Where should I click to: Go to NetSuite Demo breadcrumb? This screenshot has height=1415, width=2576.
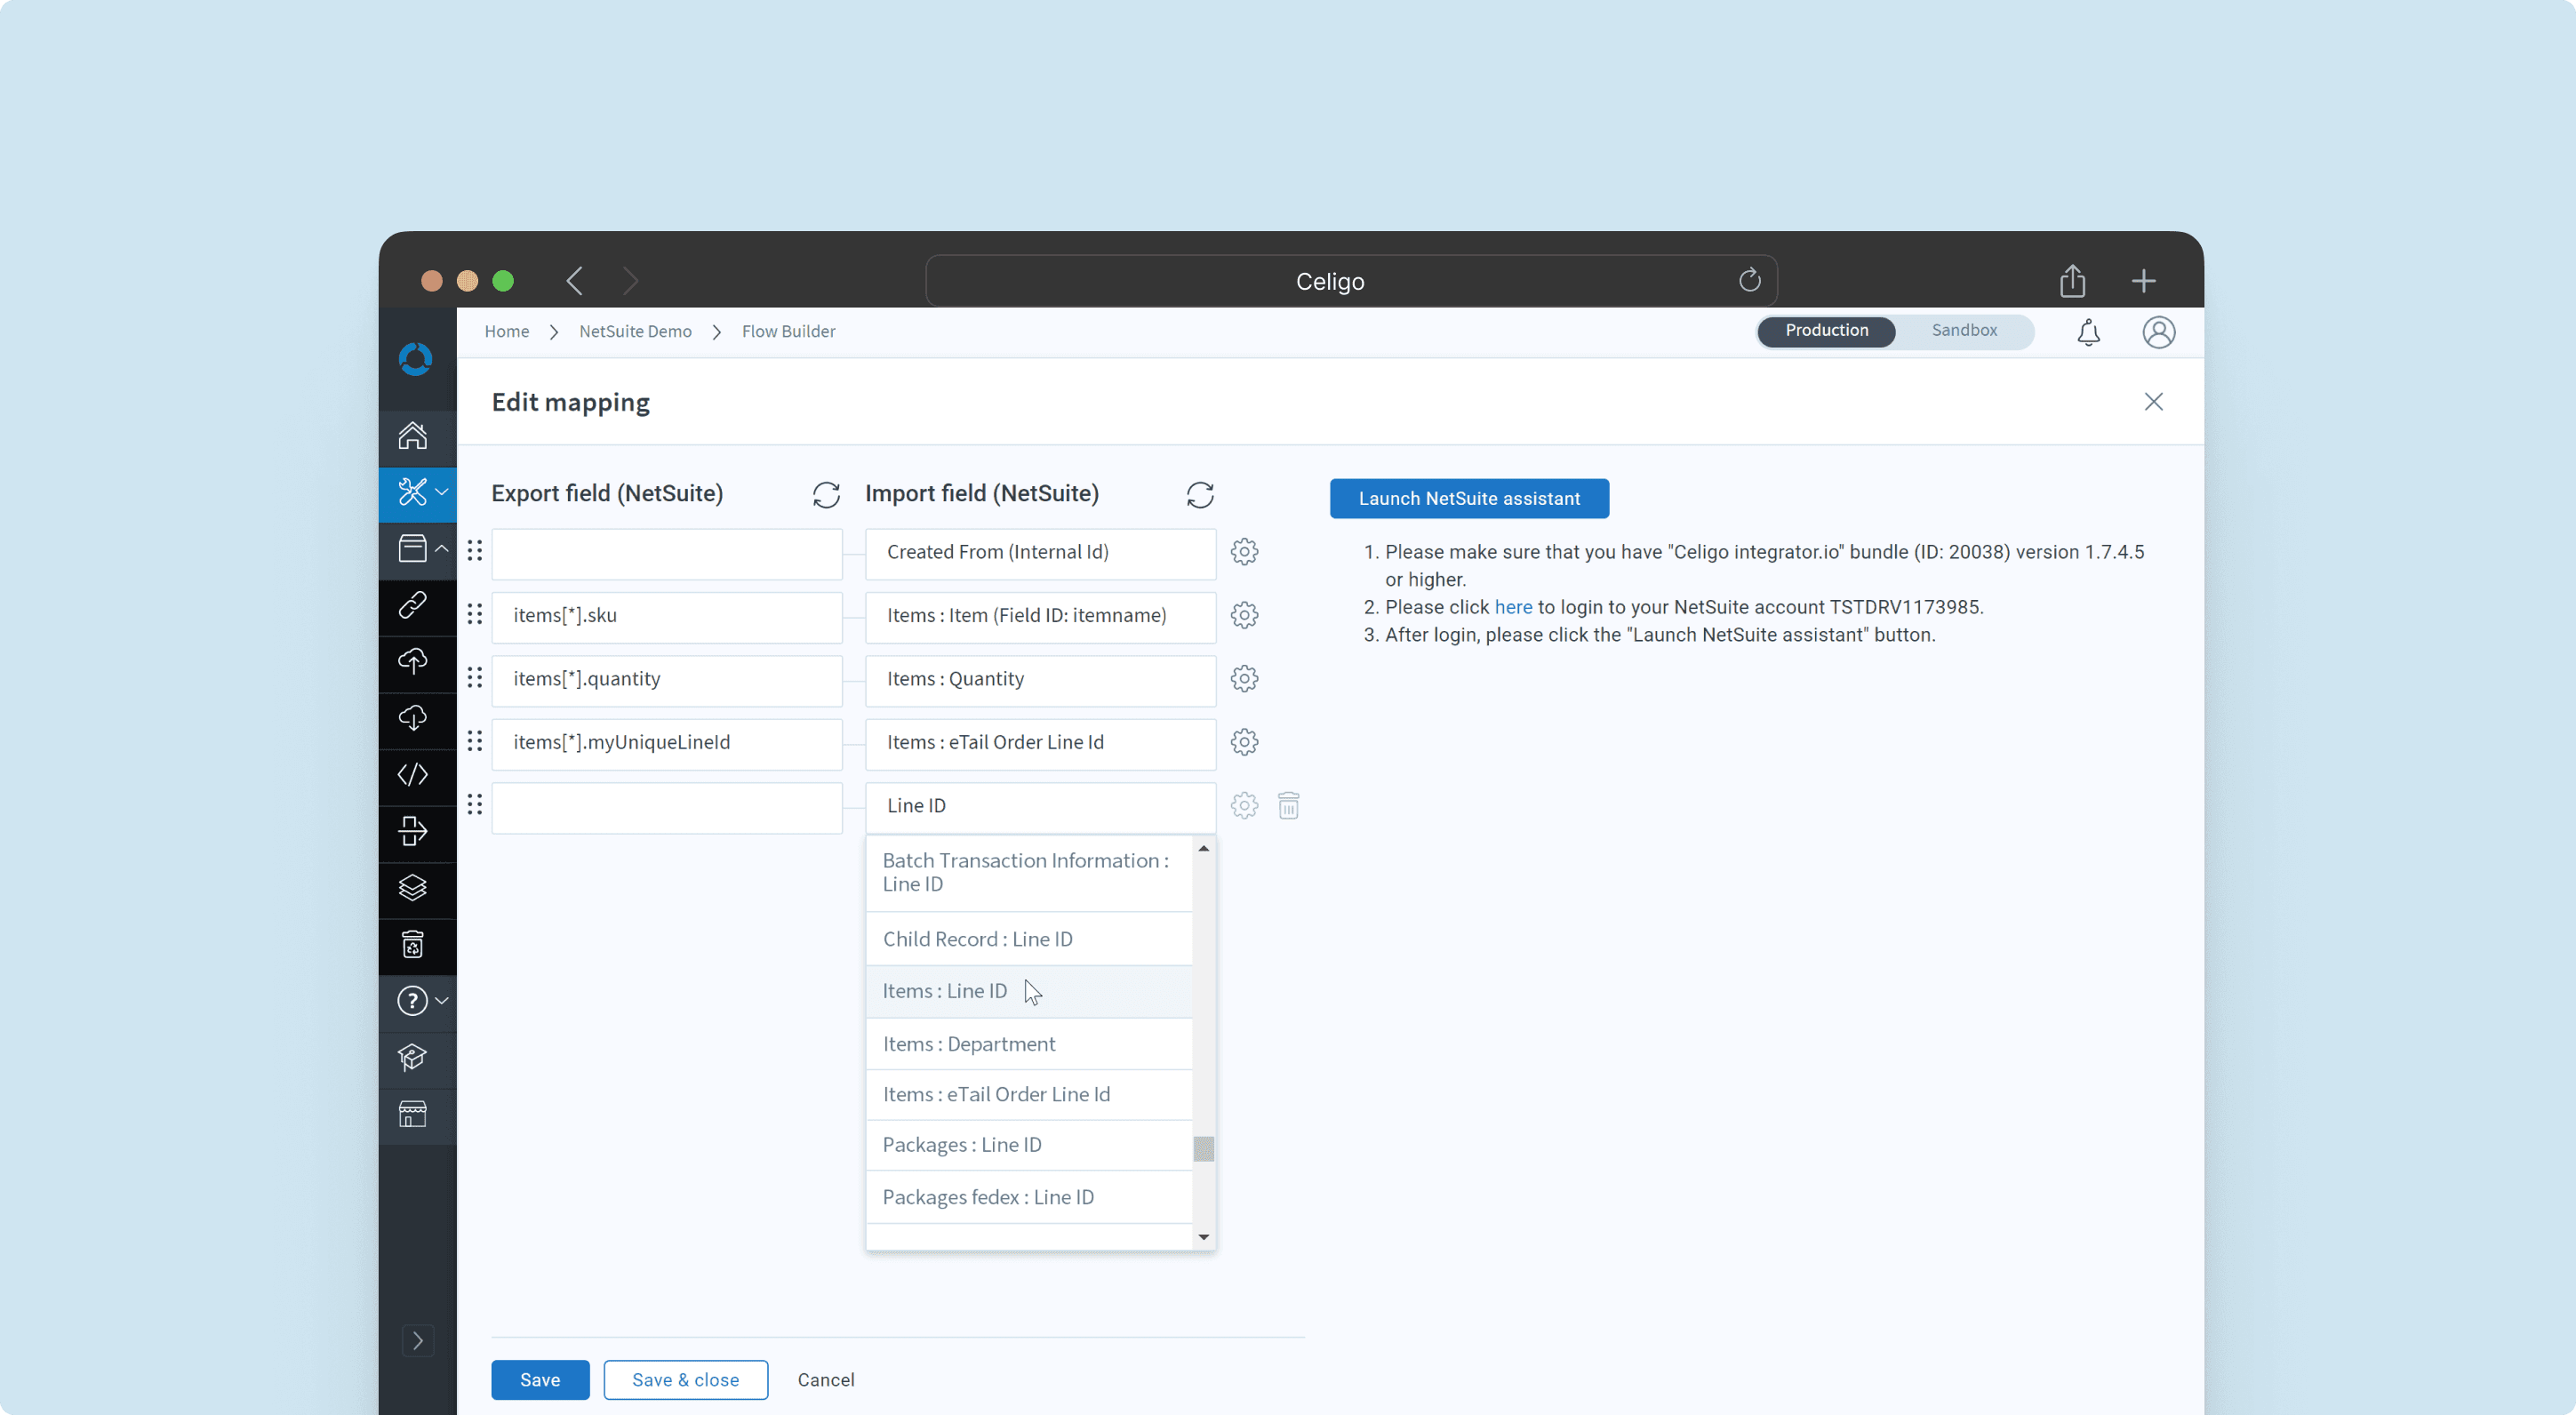635,331
